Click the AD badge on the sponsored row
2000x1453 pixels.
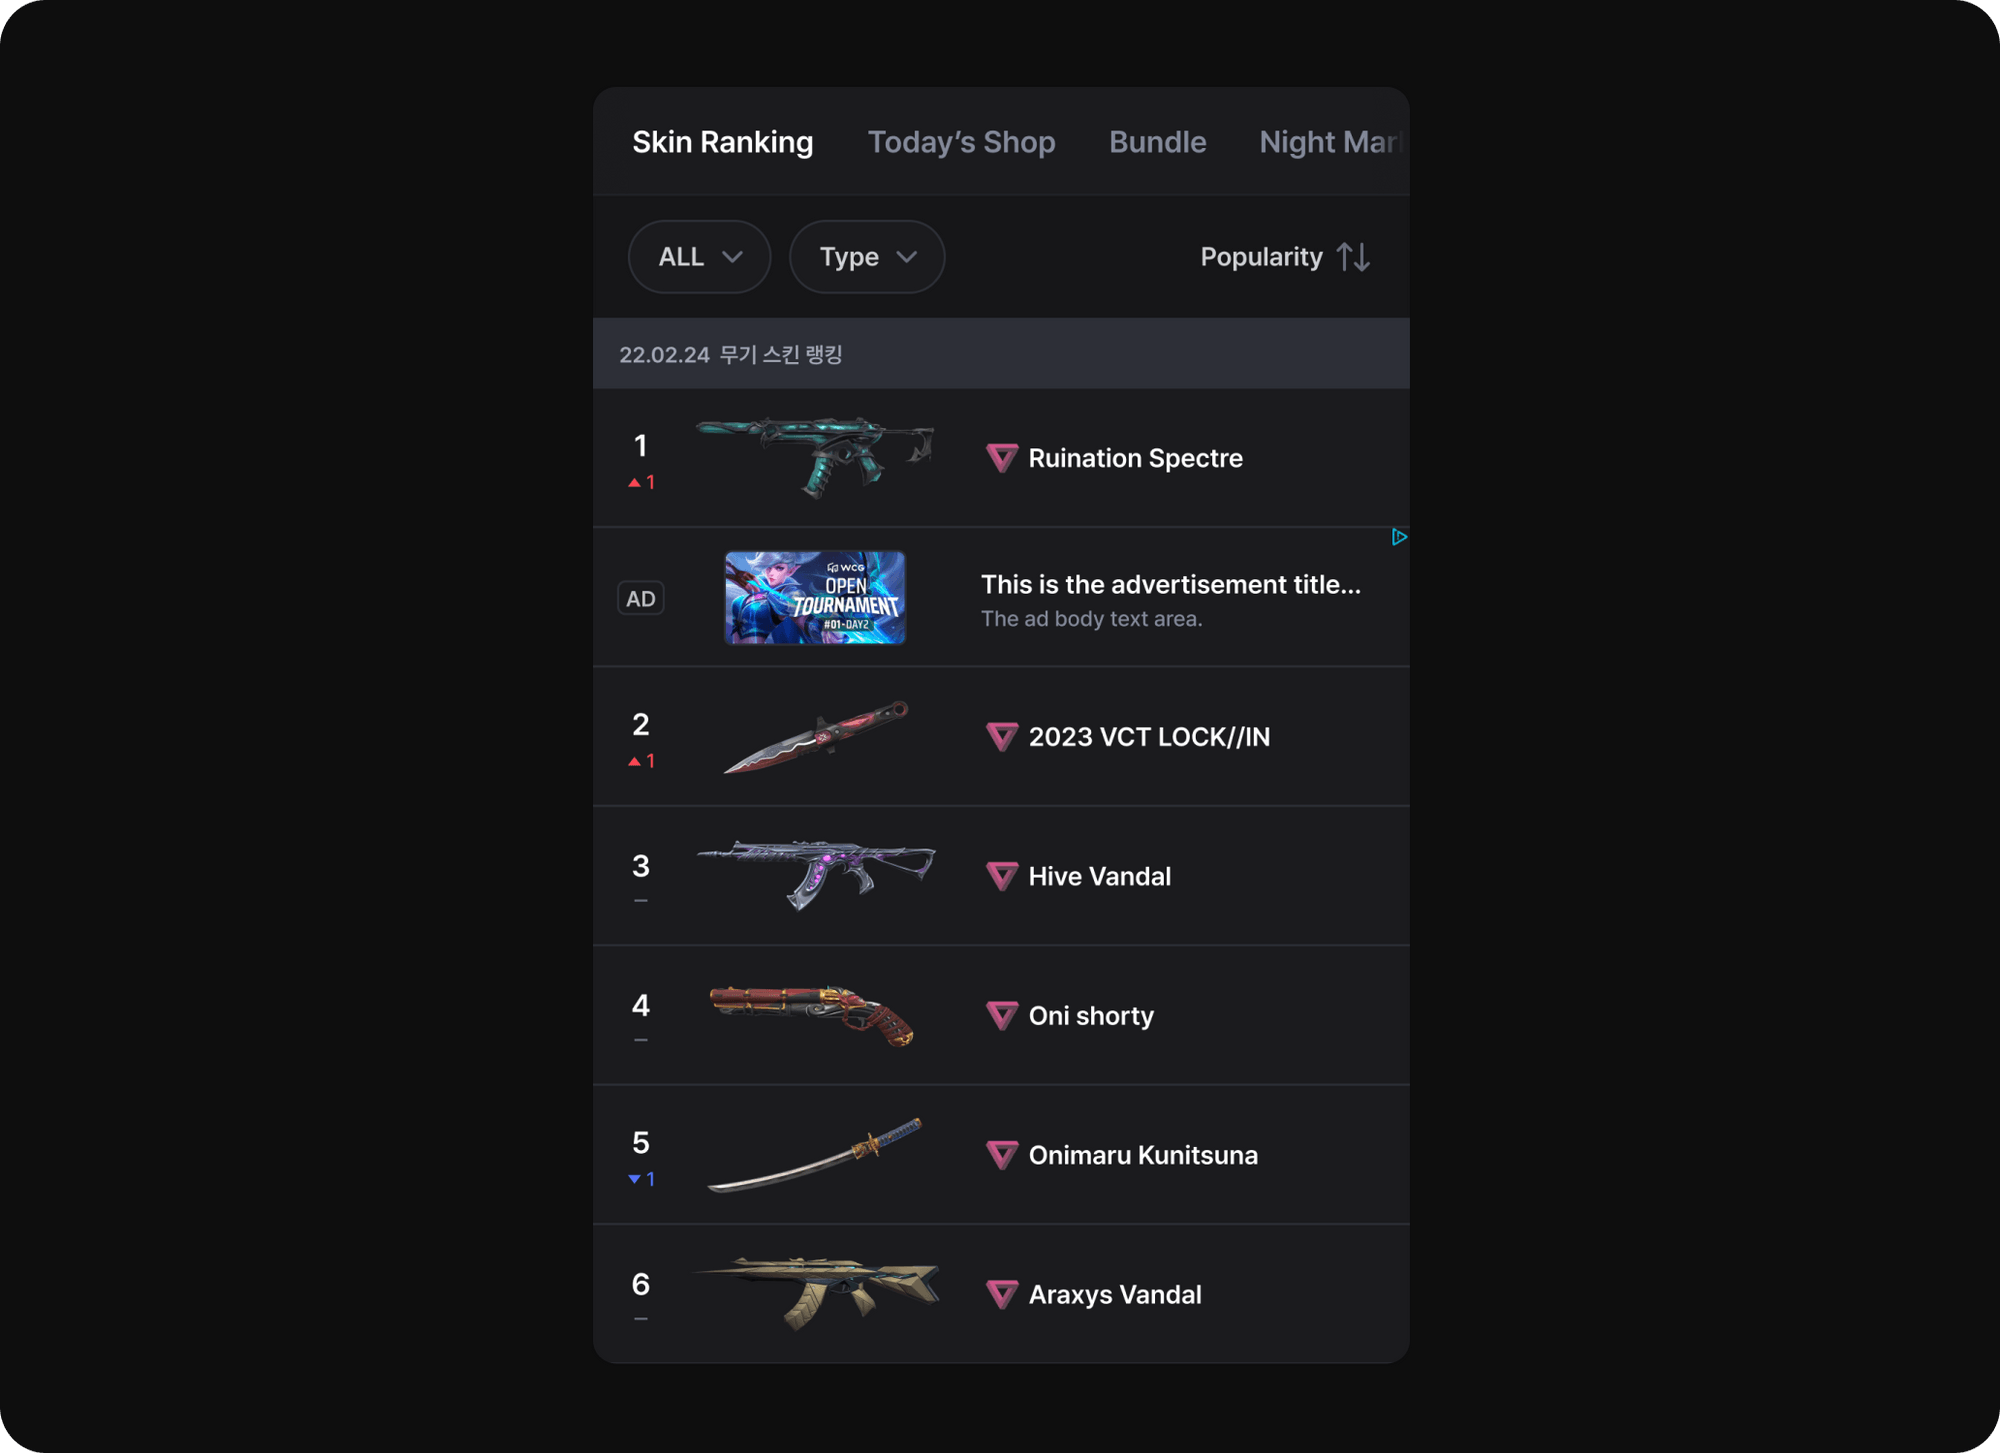pyautogui.click(x=640, y=597)
